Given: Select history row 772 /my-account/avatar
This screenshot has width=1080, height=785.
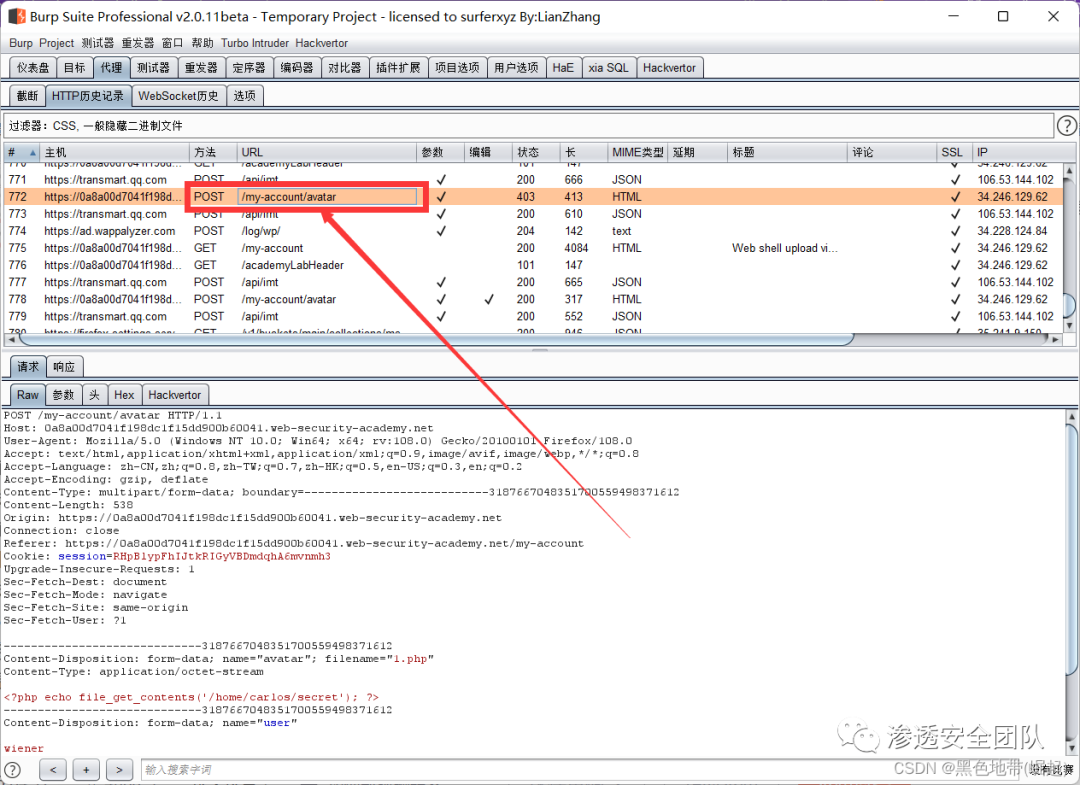Looking at the screenshot, I should (533, 197).
